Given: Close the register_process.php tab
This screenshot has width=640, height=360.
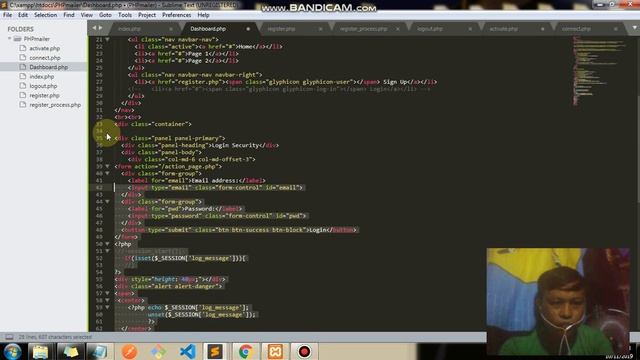Looking at the screenshot, I should tap(398, 29).
